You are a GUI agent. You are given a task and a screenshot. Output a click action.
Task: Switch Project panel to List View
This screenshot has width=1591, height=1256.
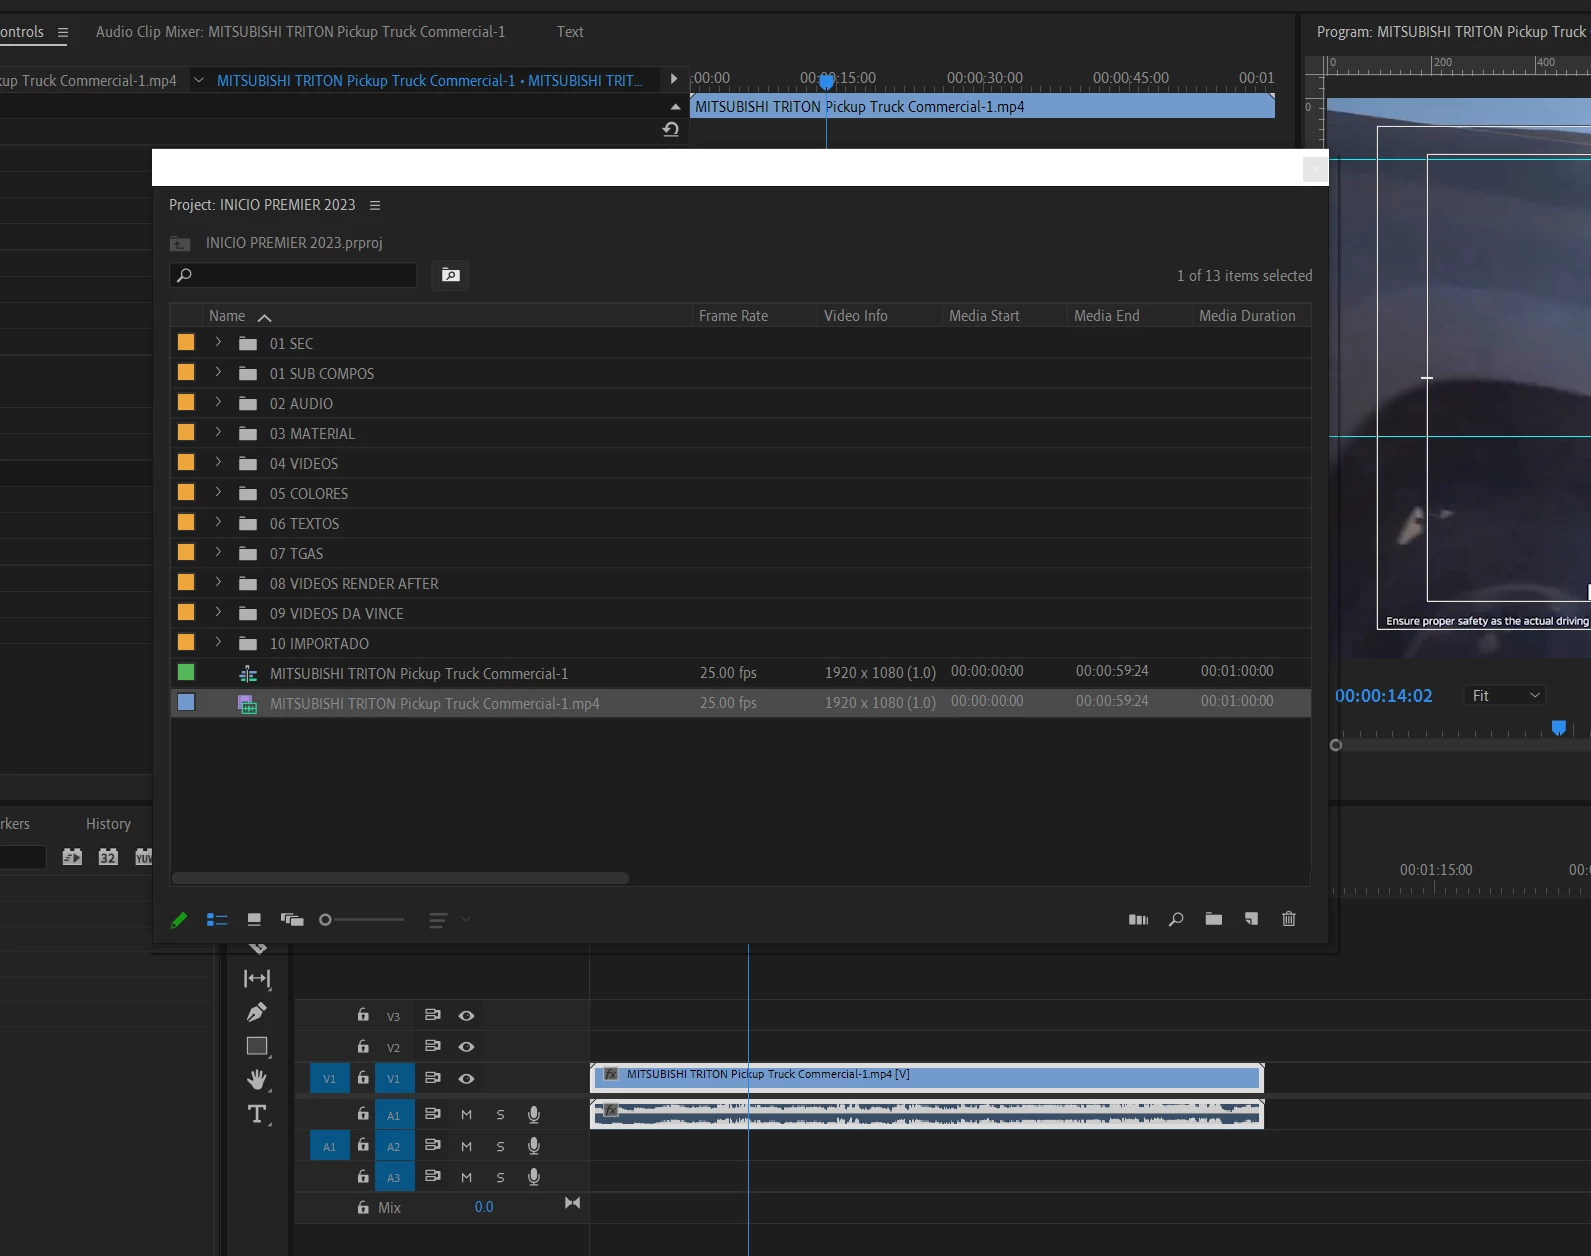217,920
